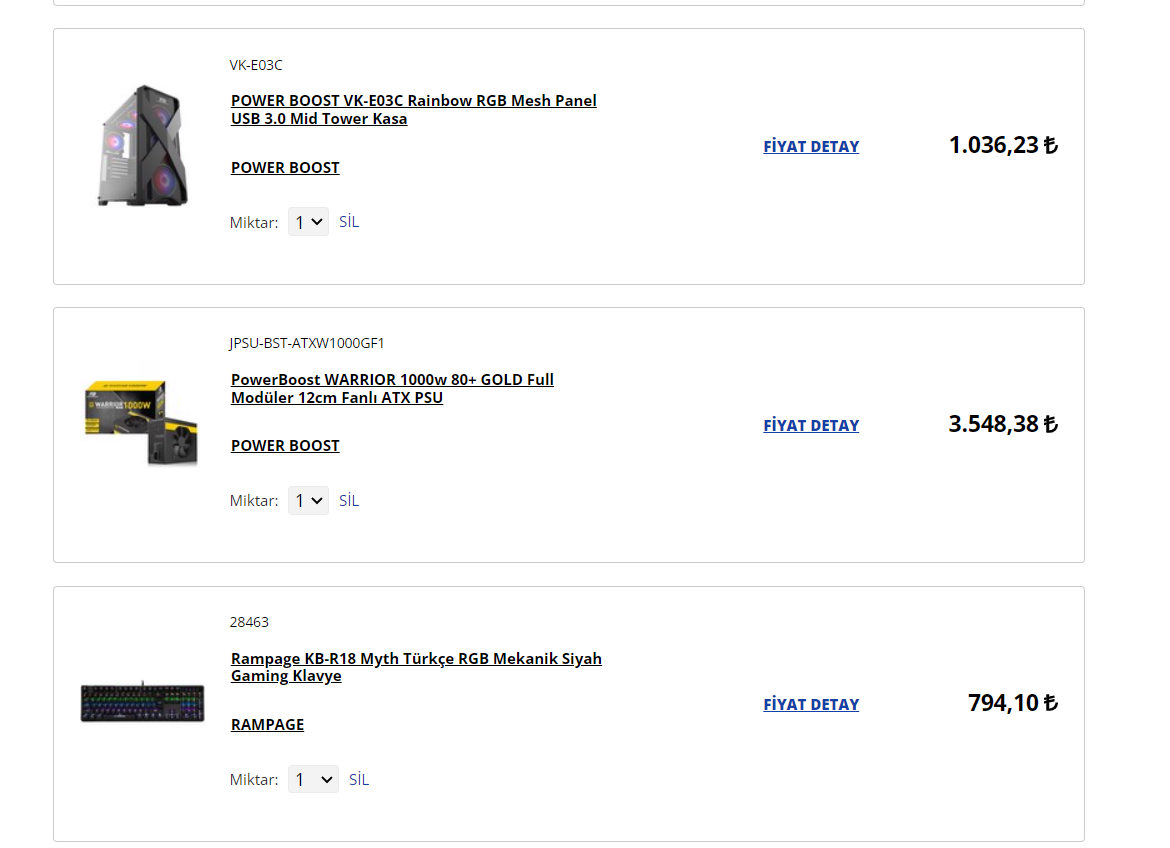Remove Rampage keyboard using SİL link
Screen dimensions: 1170x848
359,779
